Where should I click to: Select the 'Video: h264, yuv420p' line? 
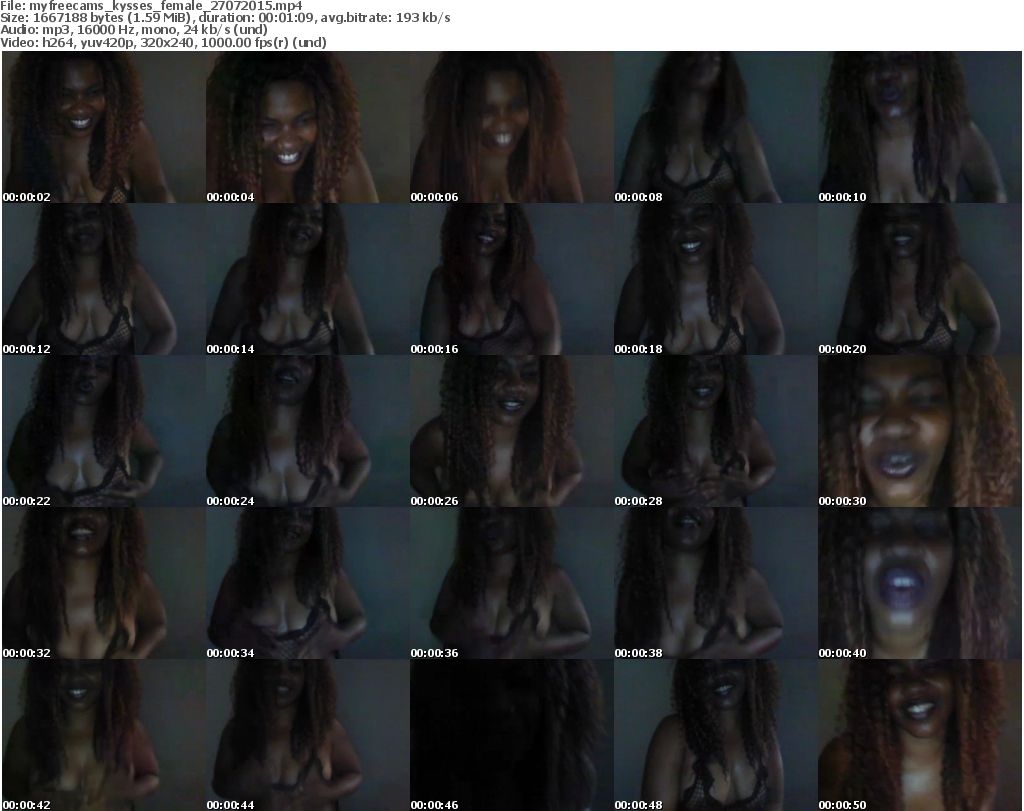pos(163,42)
